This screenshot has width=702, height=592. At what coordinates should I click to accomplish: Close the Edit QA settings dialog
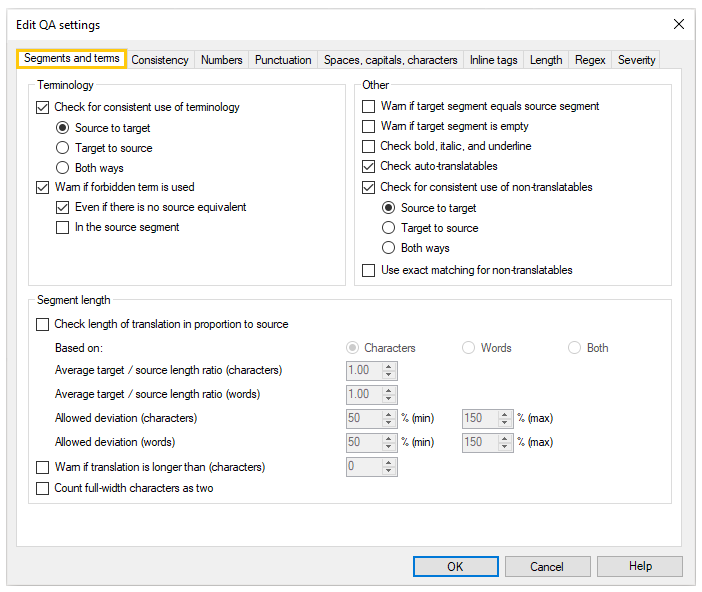[679, 24]
